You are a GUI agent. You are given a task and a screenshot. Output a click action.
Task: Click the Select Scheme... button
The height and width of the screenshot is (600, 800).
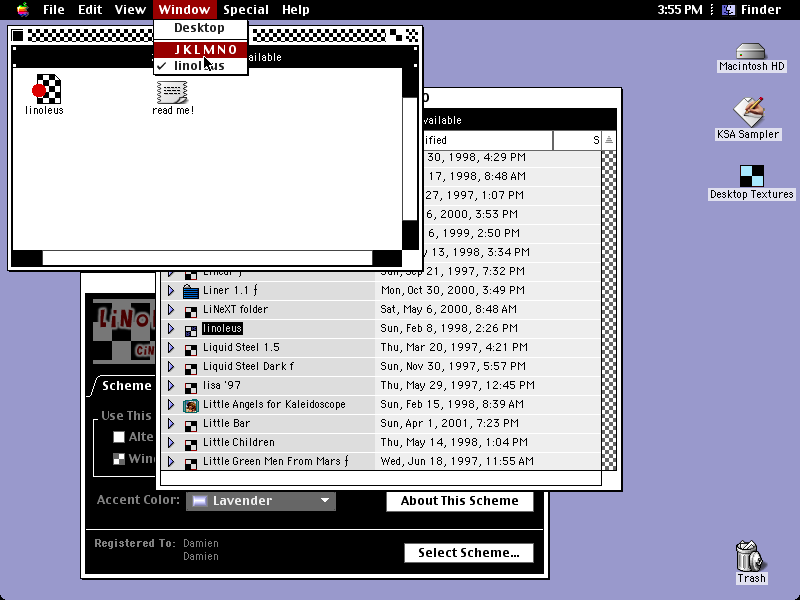click(469, 553)
